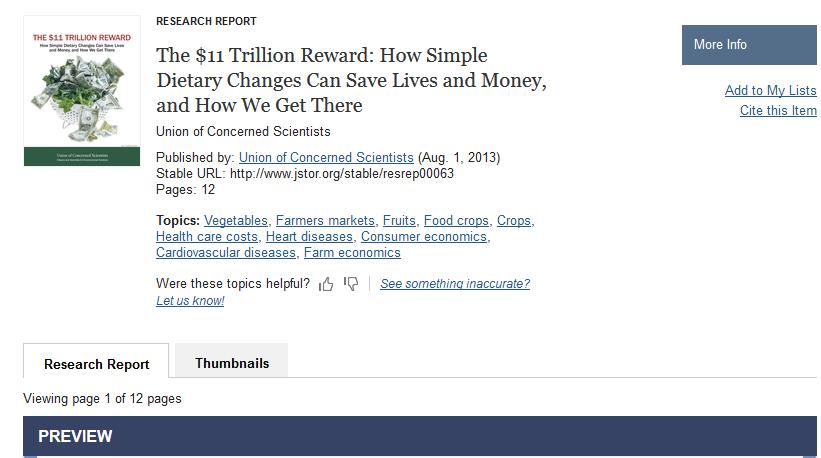Click the thumbs up icon

click(326, 284)
